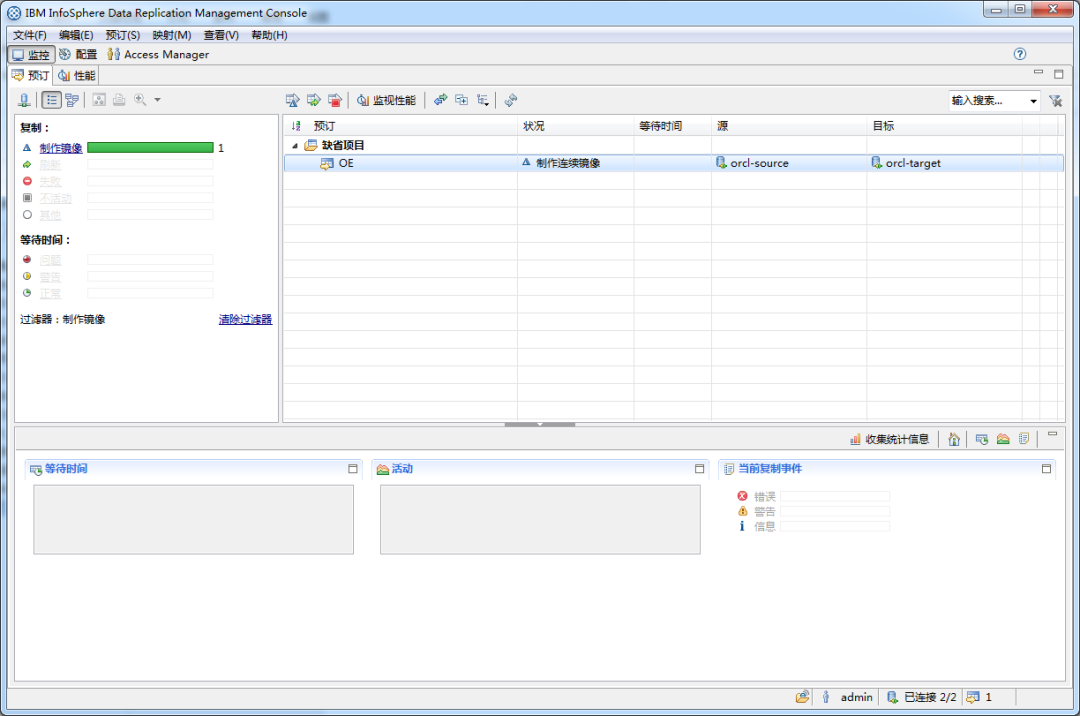Open the tree layout dropdown icon
Screen dimensions: 1080x716
(483, 101)
